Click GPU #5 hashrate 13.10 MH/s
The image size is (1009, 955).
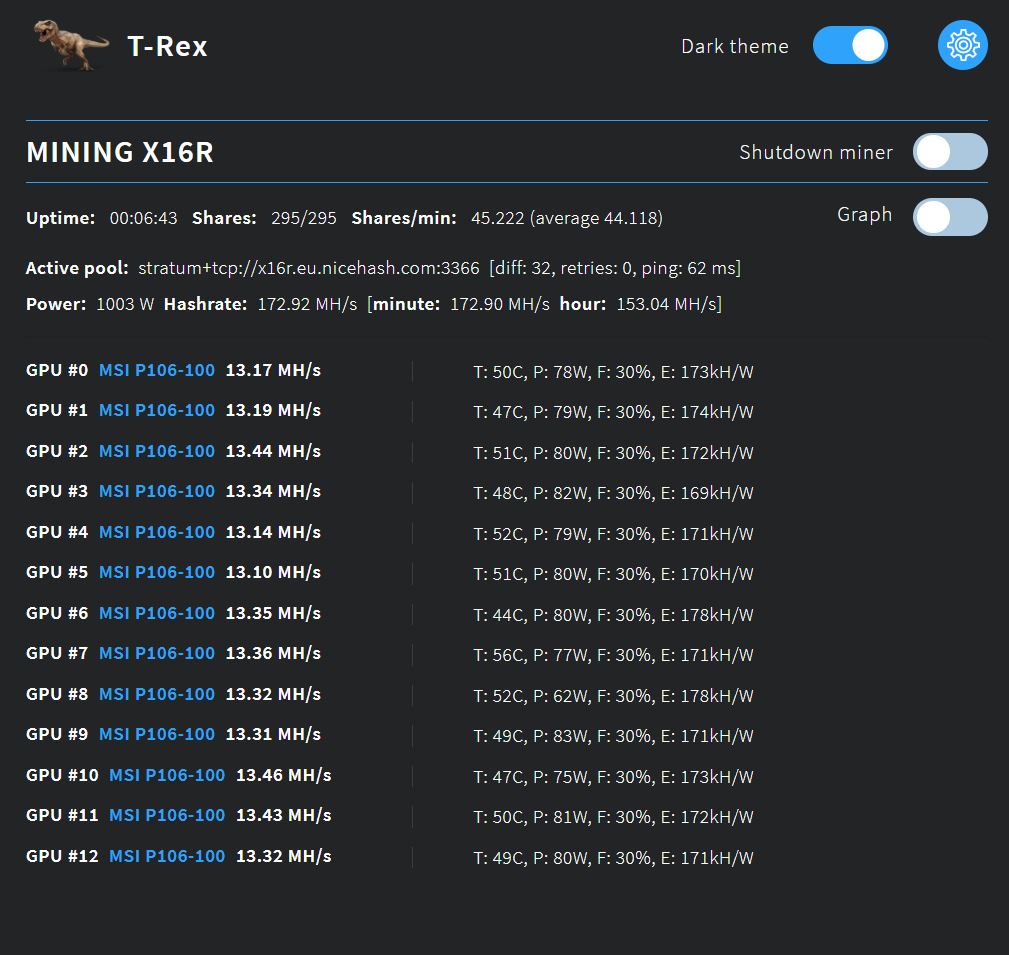(x=273, y=573)
